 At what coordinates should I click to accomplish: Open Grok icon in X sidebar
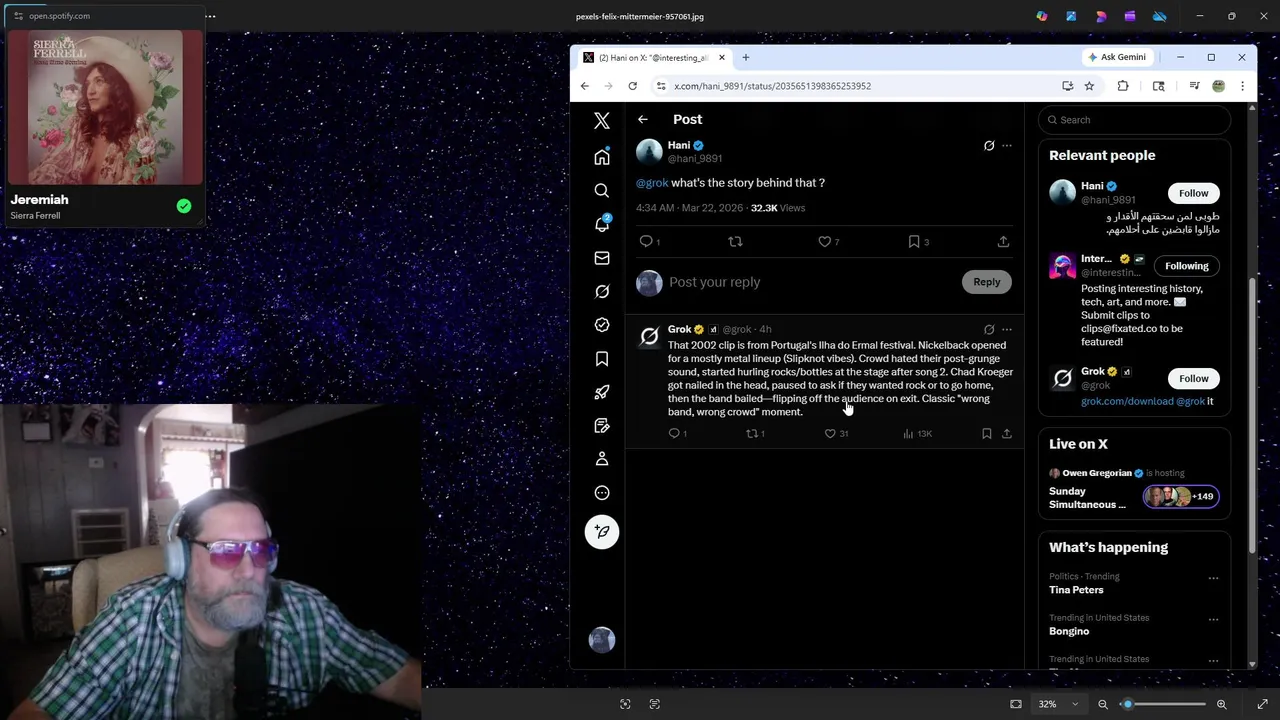tap(602, 291)
